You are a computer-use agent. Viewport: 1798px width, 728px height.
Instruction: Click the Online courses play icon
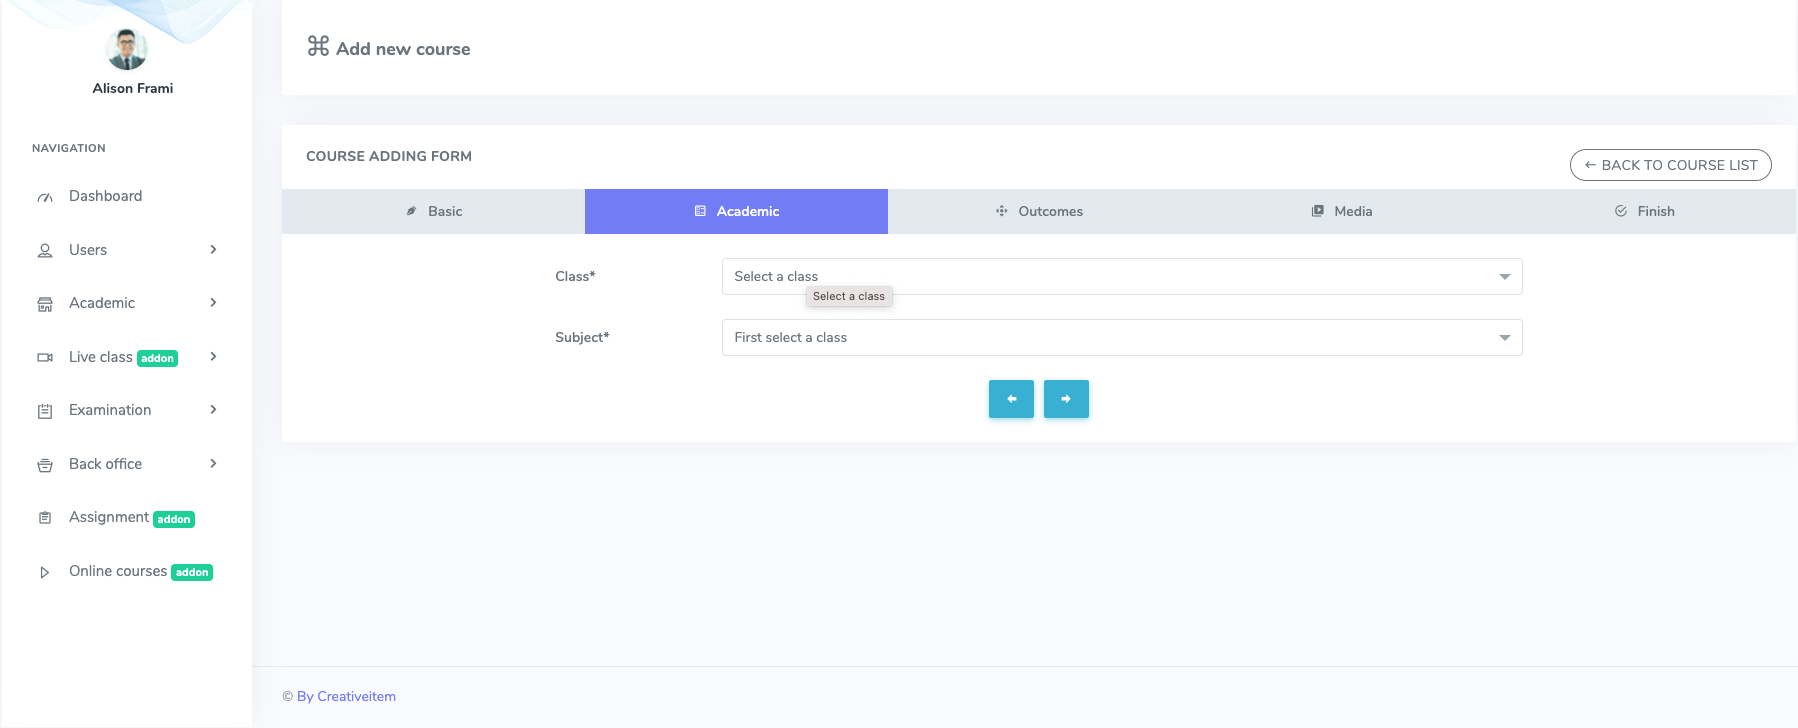pos(45,572)
